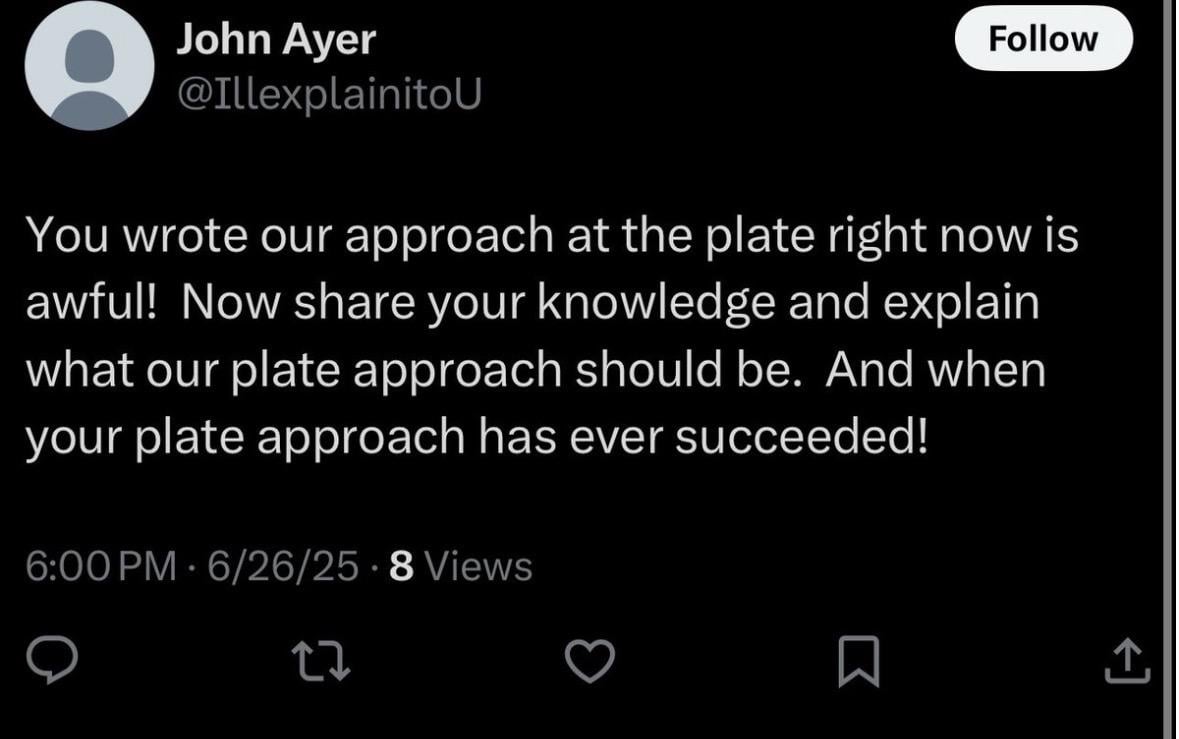Open John Ayer's default profile avatar

[89, 66]
